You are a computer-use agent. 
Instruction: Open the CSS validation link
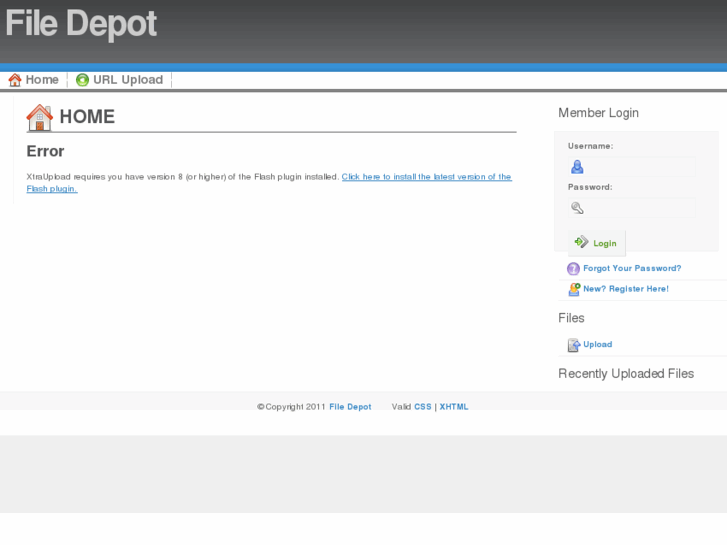[422, 407]
